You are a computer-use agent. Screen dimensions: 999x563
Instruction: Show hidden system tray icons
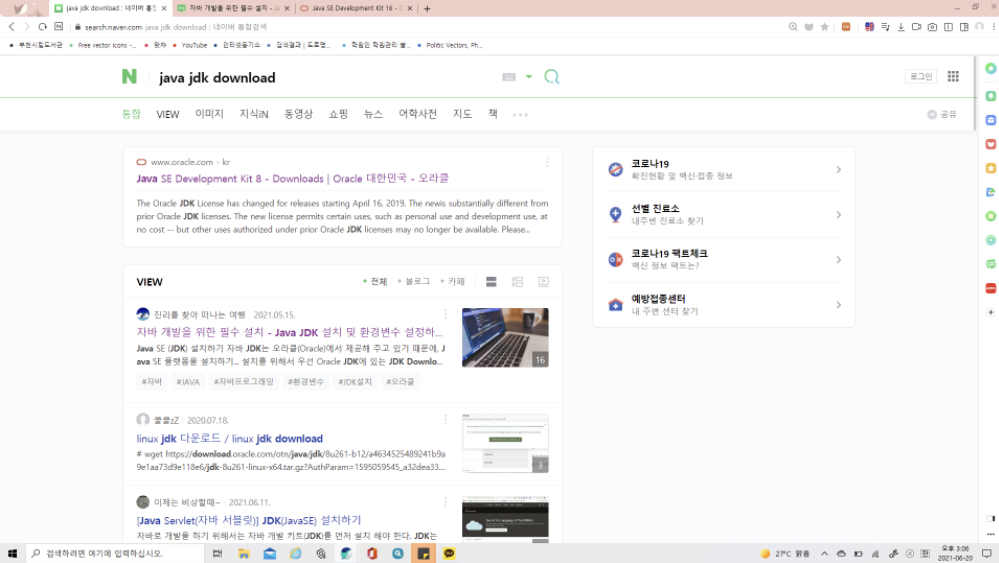point(824,553)
